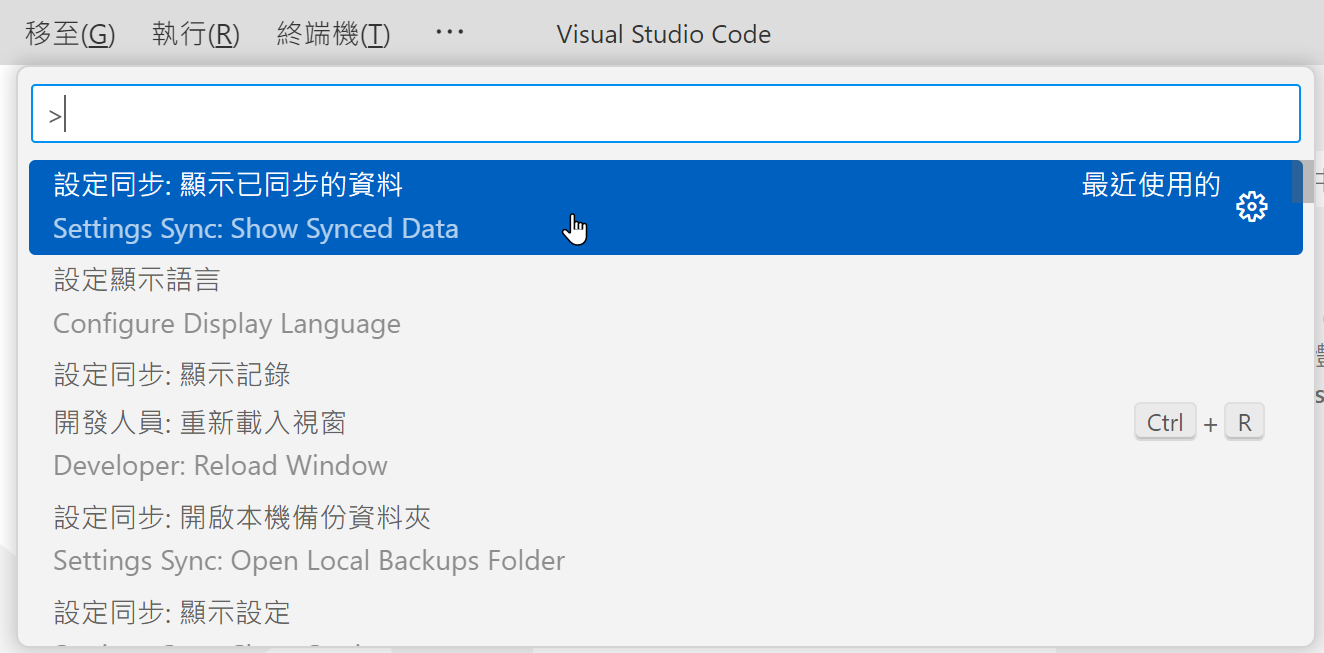Click the Ctrl keybinding badge of Reload Window

pos(1165,422)
